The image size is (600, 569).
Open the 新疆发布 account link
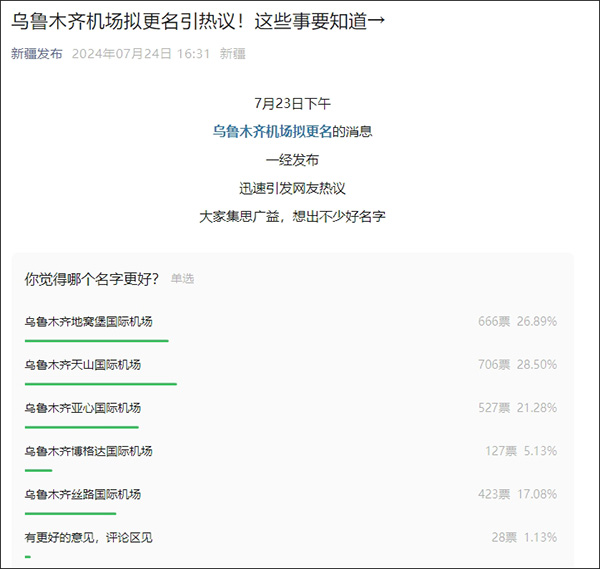37,54
